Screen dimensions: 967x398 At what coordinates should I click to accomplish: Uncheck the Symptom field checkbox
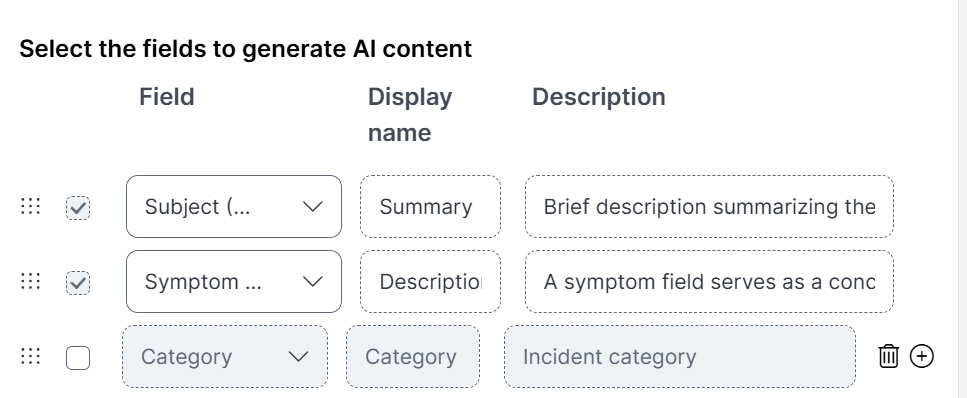tap(78, 283)
